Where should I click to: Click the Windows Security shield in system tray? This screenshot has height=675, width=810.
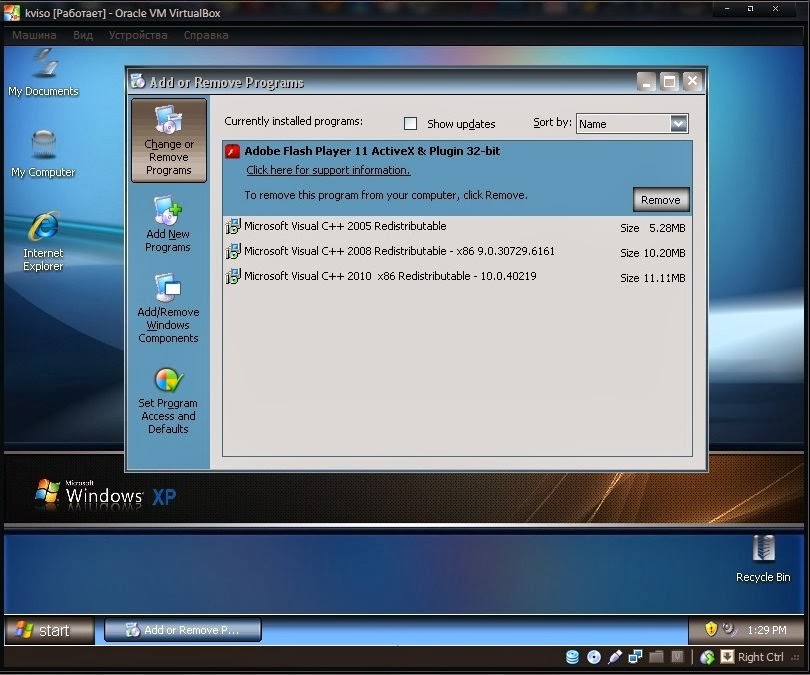(710, 630)
